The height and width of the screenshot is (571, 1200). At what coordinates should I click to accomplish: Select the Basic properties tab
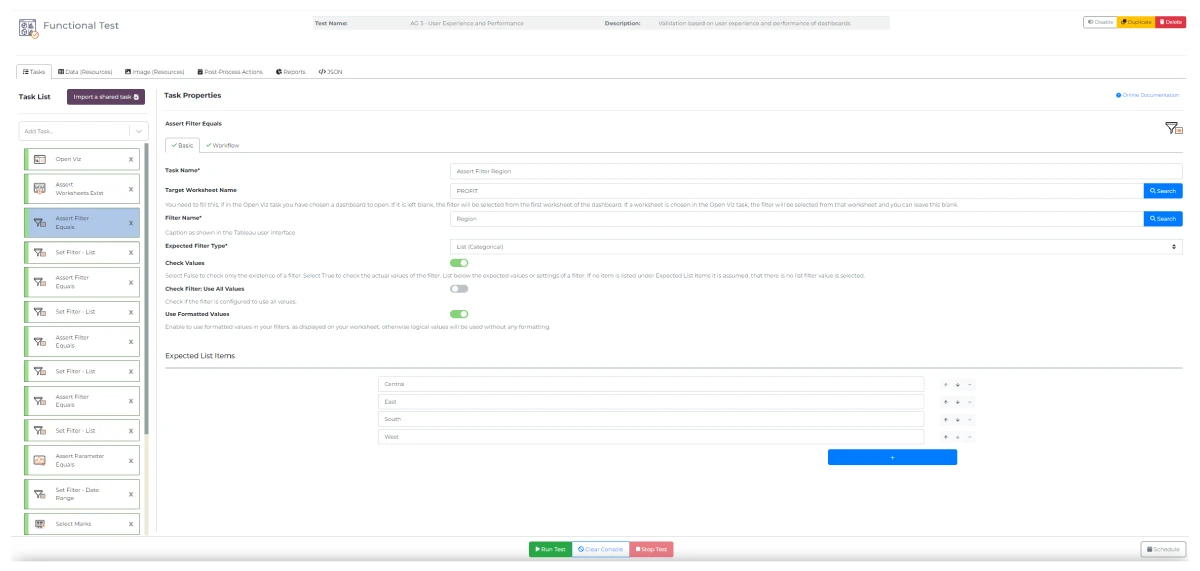(x=183, y=145)
